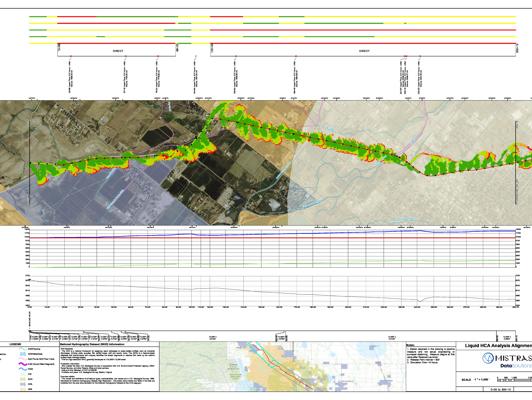
Task: Click the DIRECT label in the longer right bracket
Action: pos(364,51)
